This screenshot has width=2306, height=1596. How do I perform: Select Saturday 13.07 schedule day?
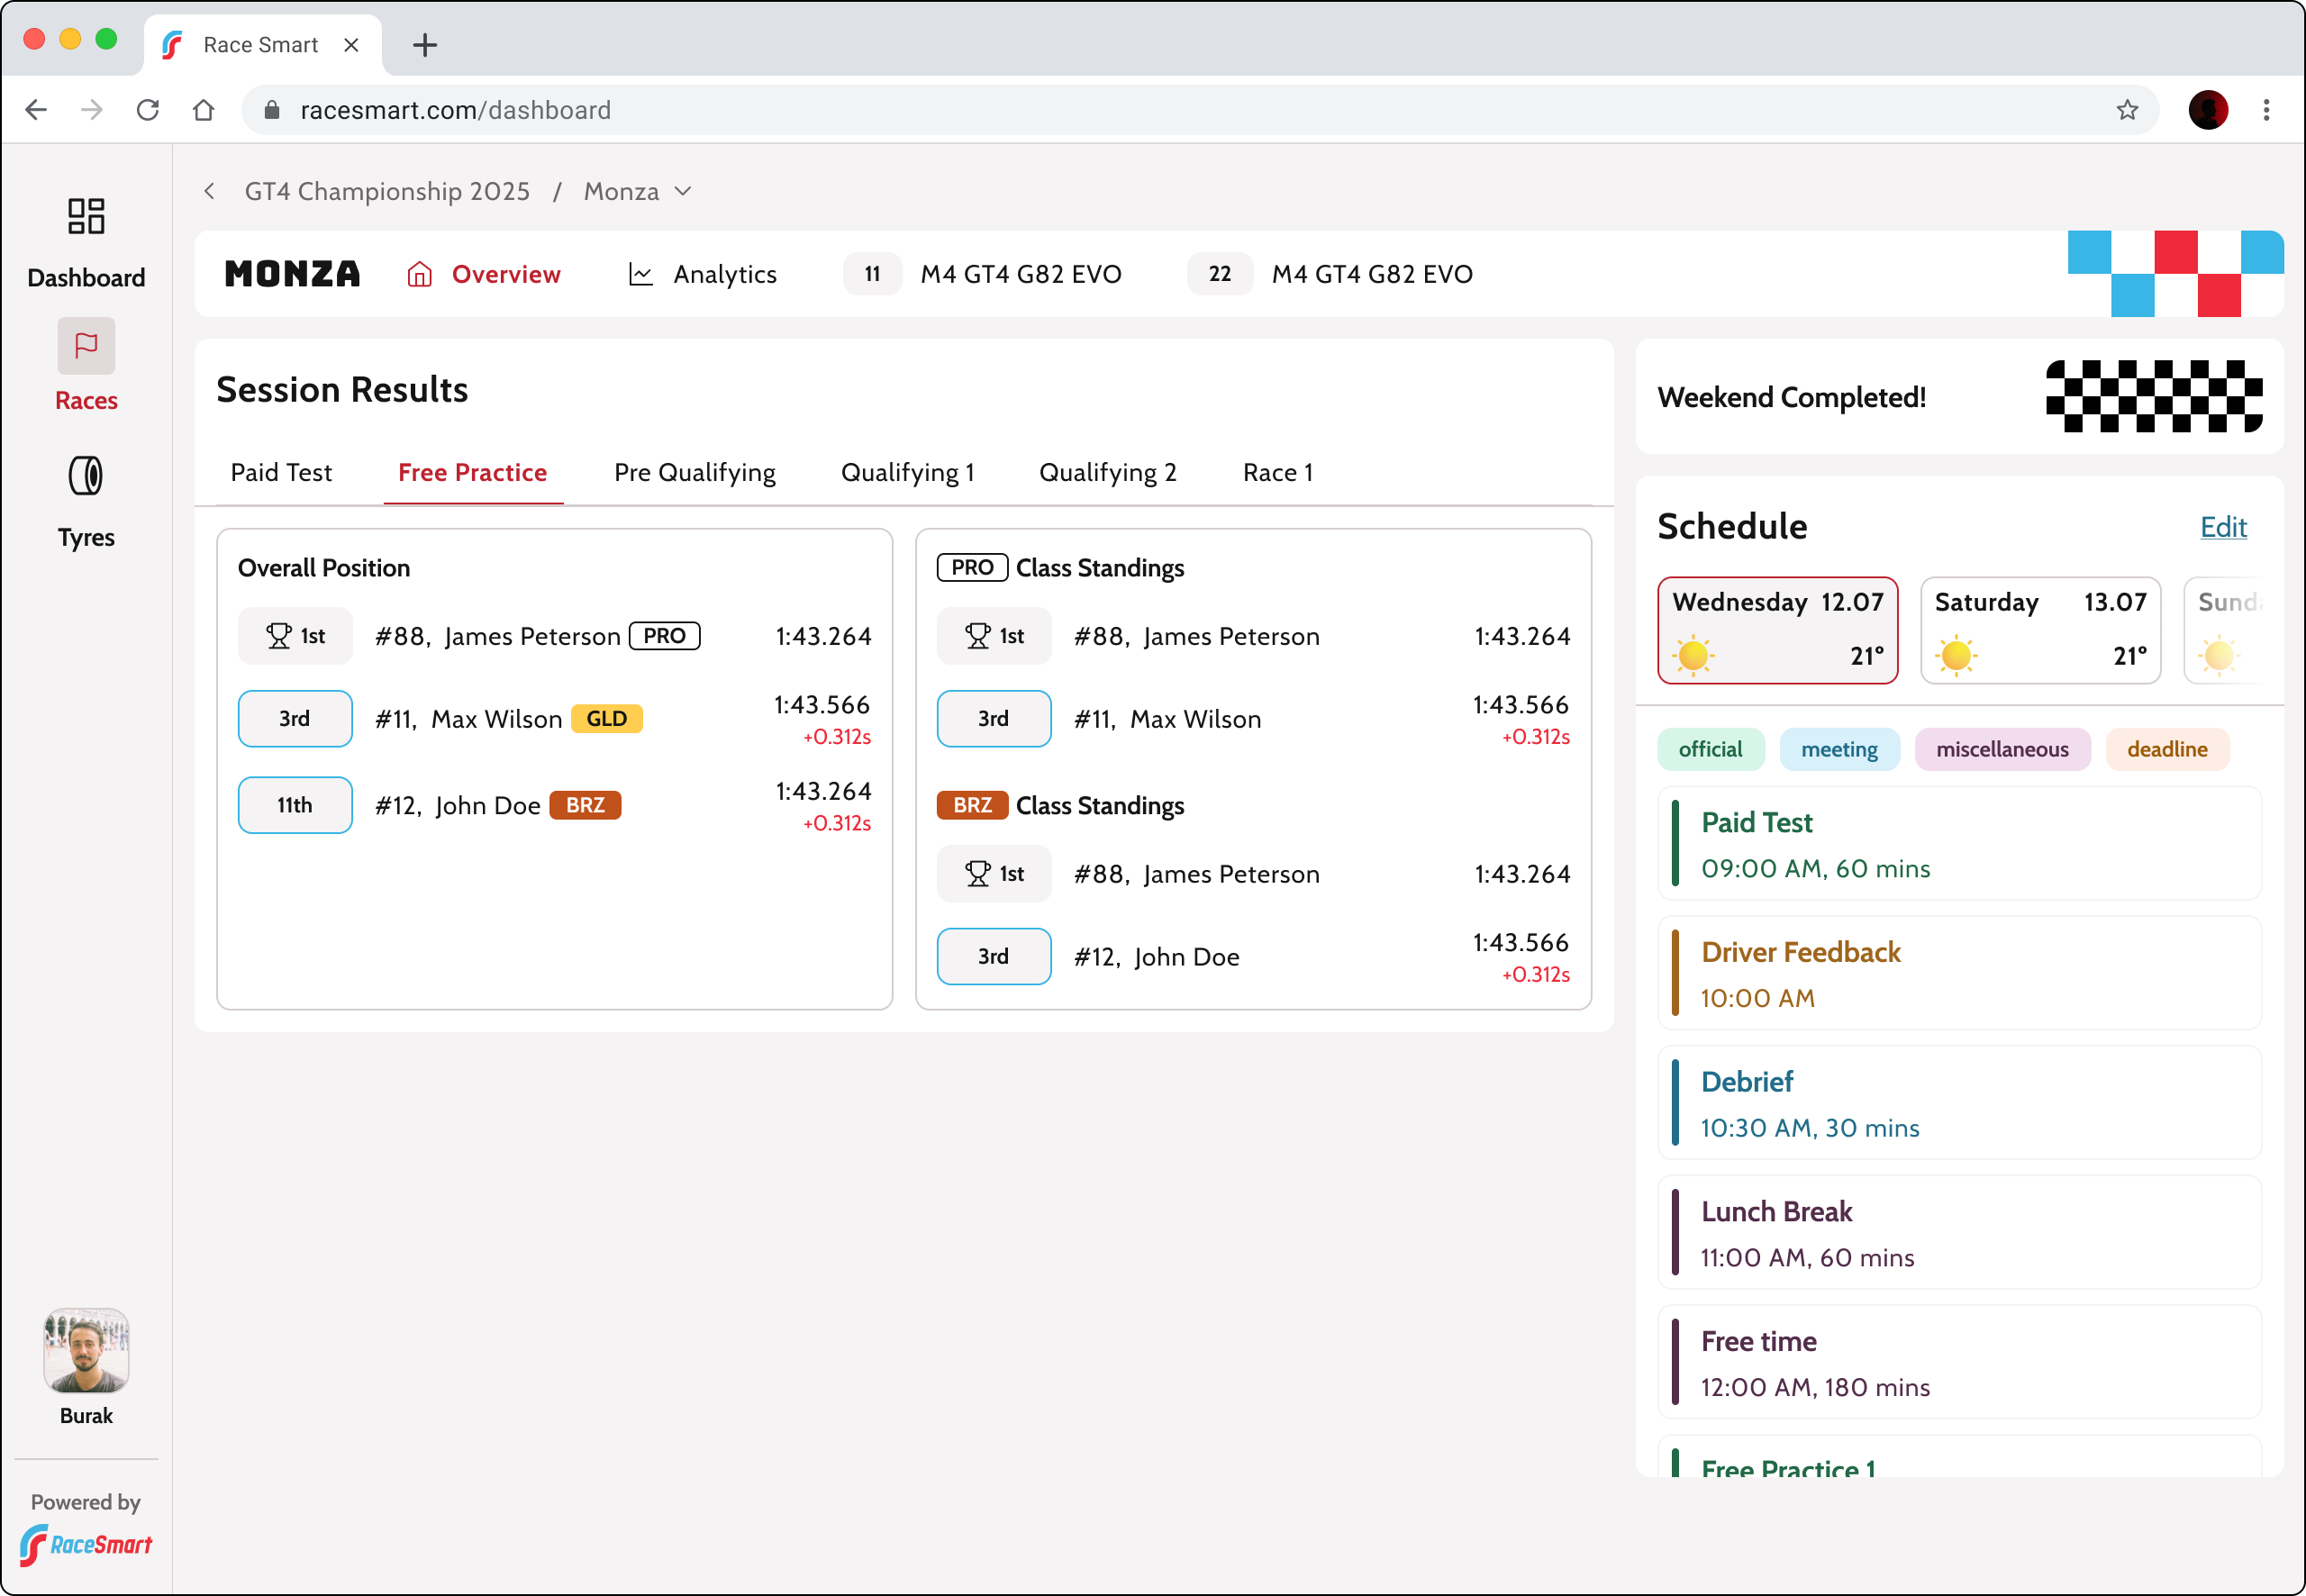[x=2040, y=630]
